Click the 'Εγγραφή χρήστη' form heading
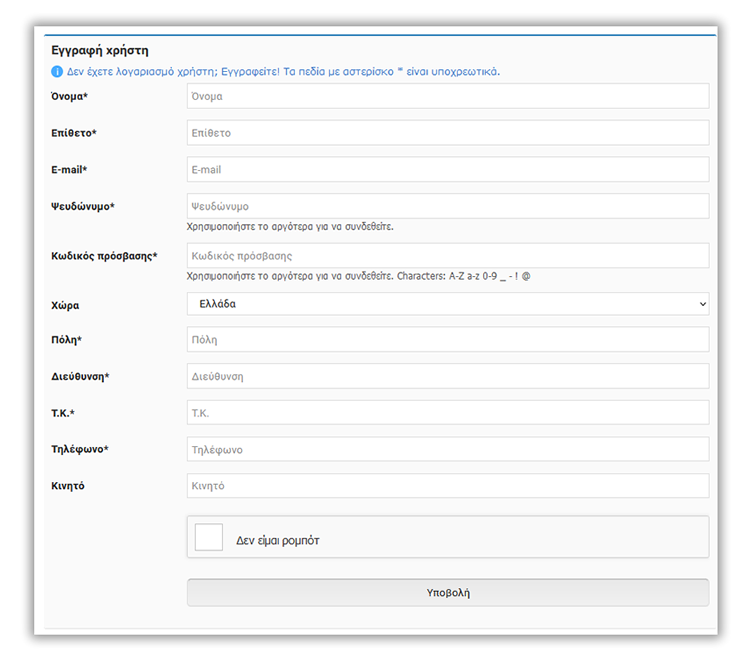 click(x=100, y=50)
